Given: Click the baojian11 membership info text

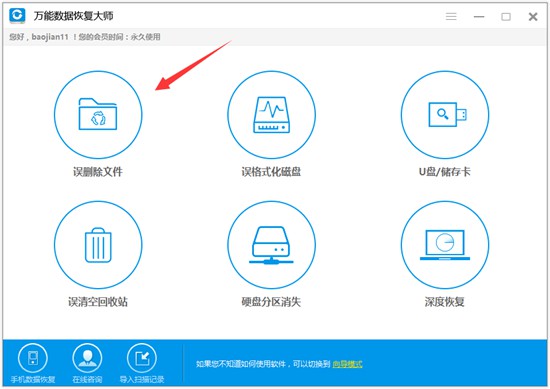Looking at the screenshot, I should point(85,37).
